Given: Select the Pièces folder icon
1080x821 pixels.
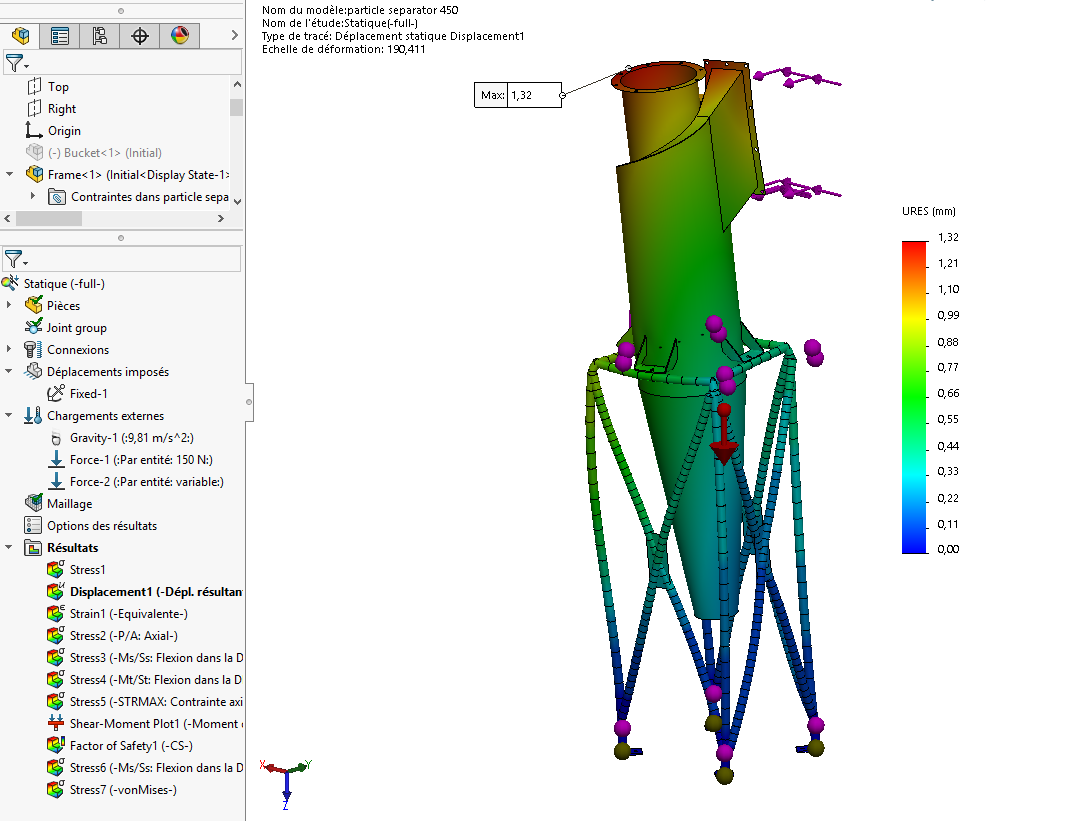Looking at the screenshot, I should point(34,305).
